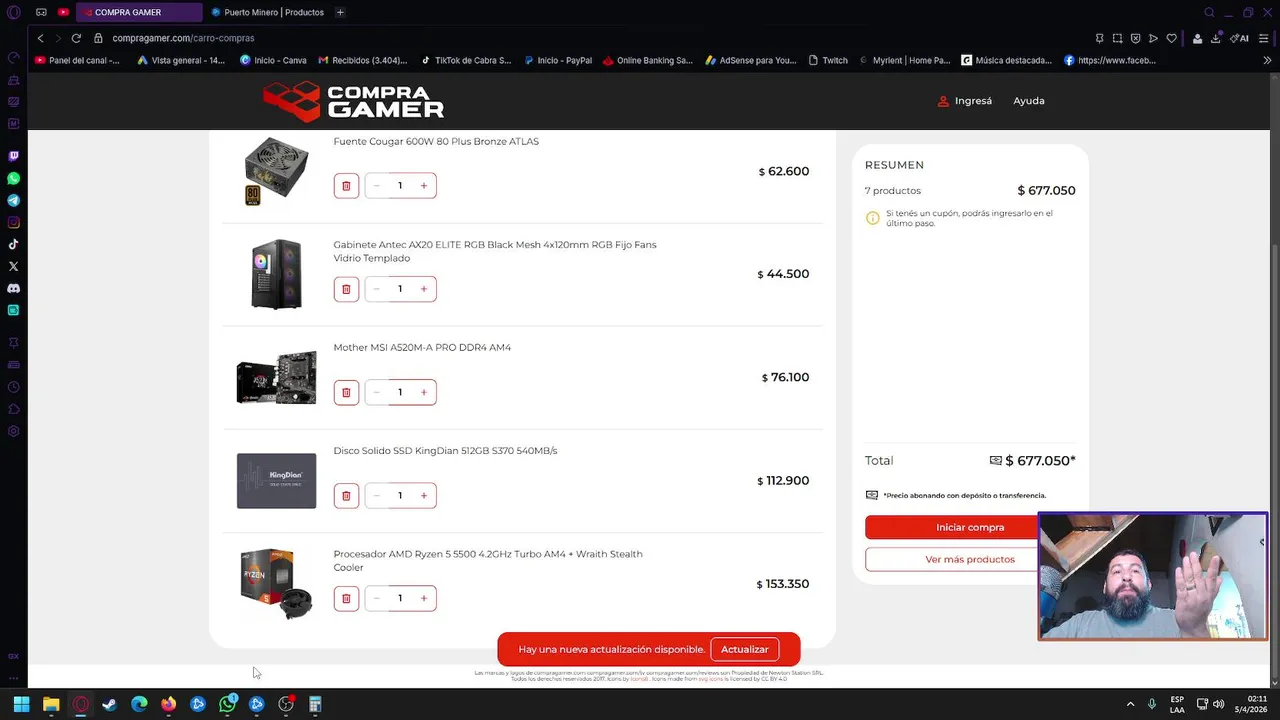Click Actualizar in the update banner
1280x720 pixels.
745,649
